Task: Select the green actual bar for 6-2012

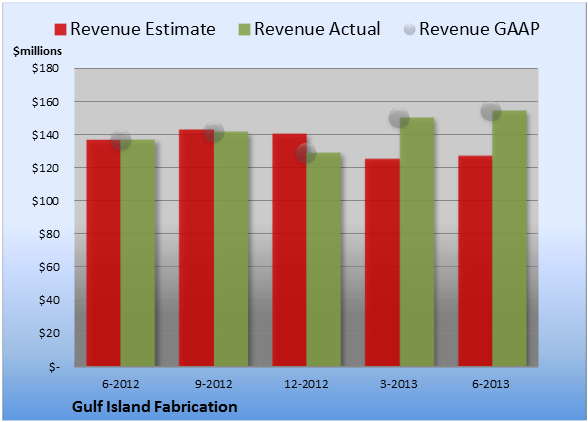Action: [x=138, y=253]
